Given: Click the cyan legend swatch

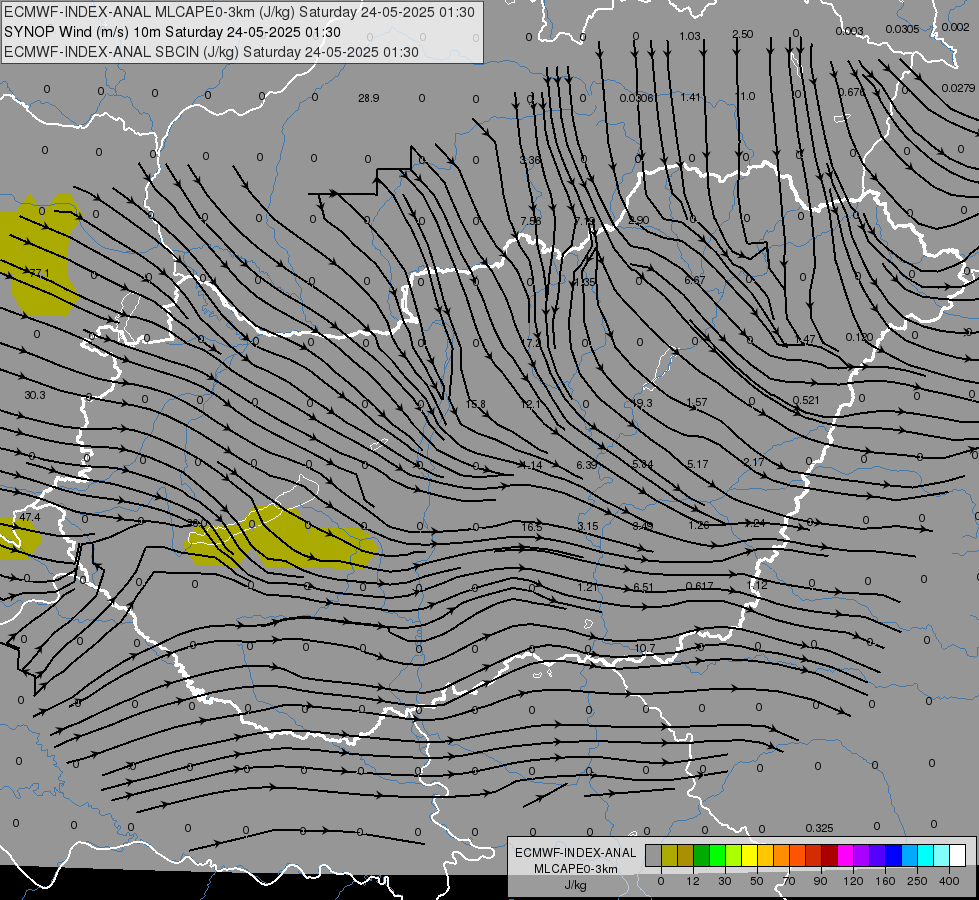Looking at the screenshot, I should coord(925,855).
